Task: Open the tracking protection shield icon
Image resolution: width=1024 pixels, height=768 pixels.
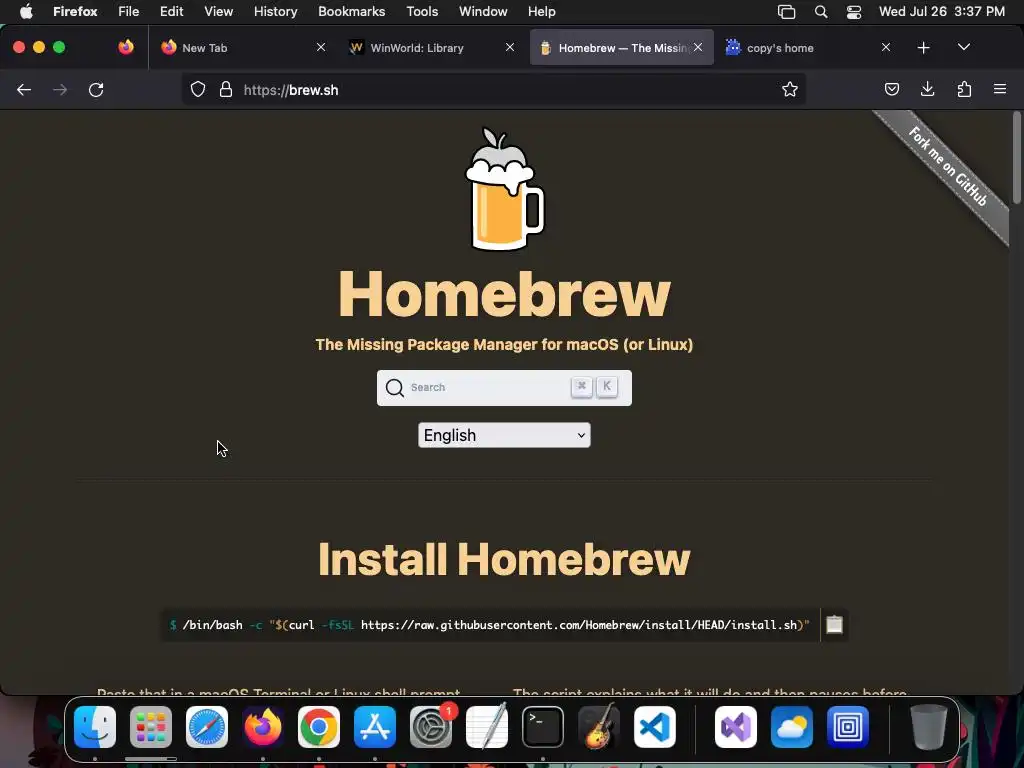Action: [x=198, y=89]
